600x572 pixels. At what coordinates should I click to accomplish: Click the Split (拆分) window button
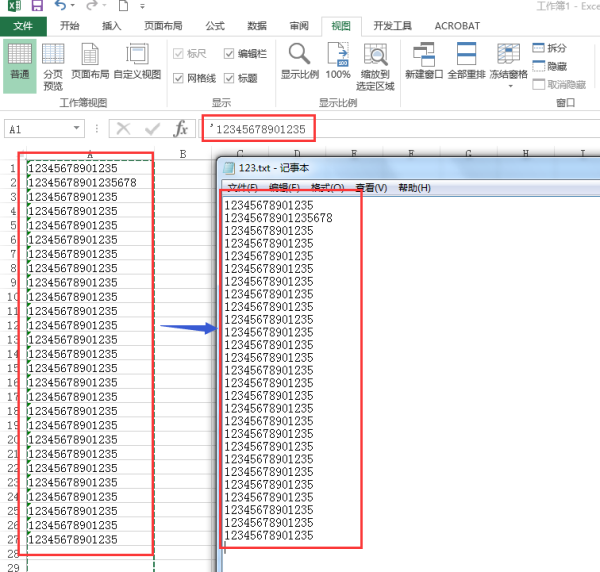tap(549, 48)
